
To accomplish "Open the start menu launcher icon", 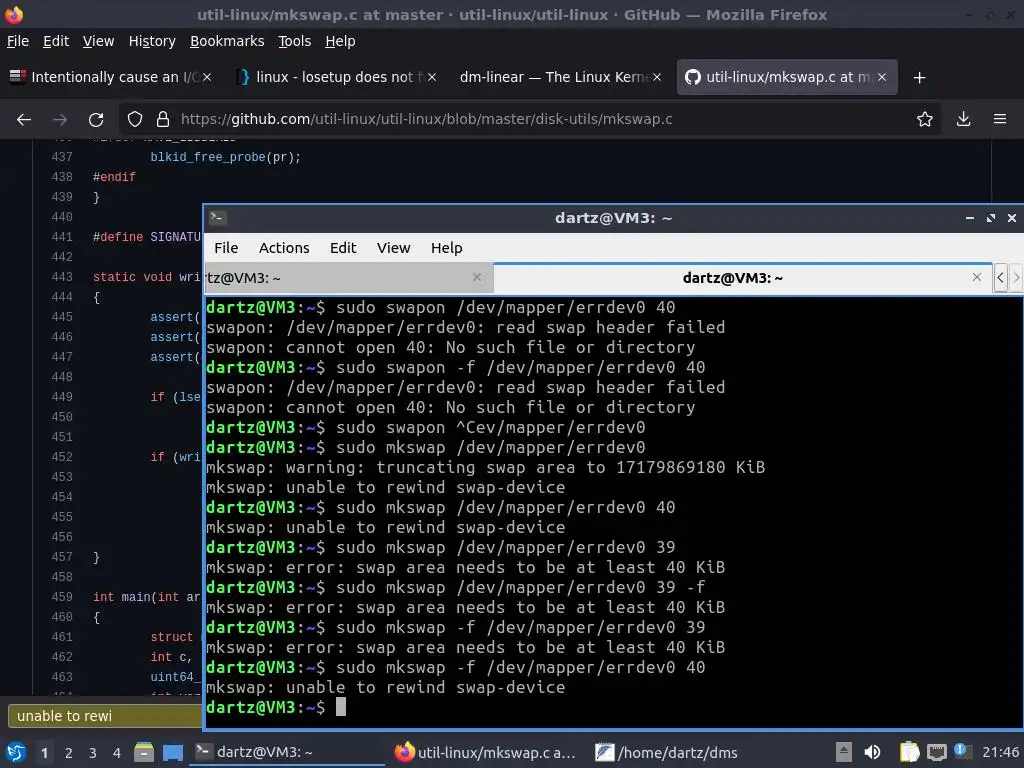I will (x=16, y=752).
